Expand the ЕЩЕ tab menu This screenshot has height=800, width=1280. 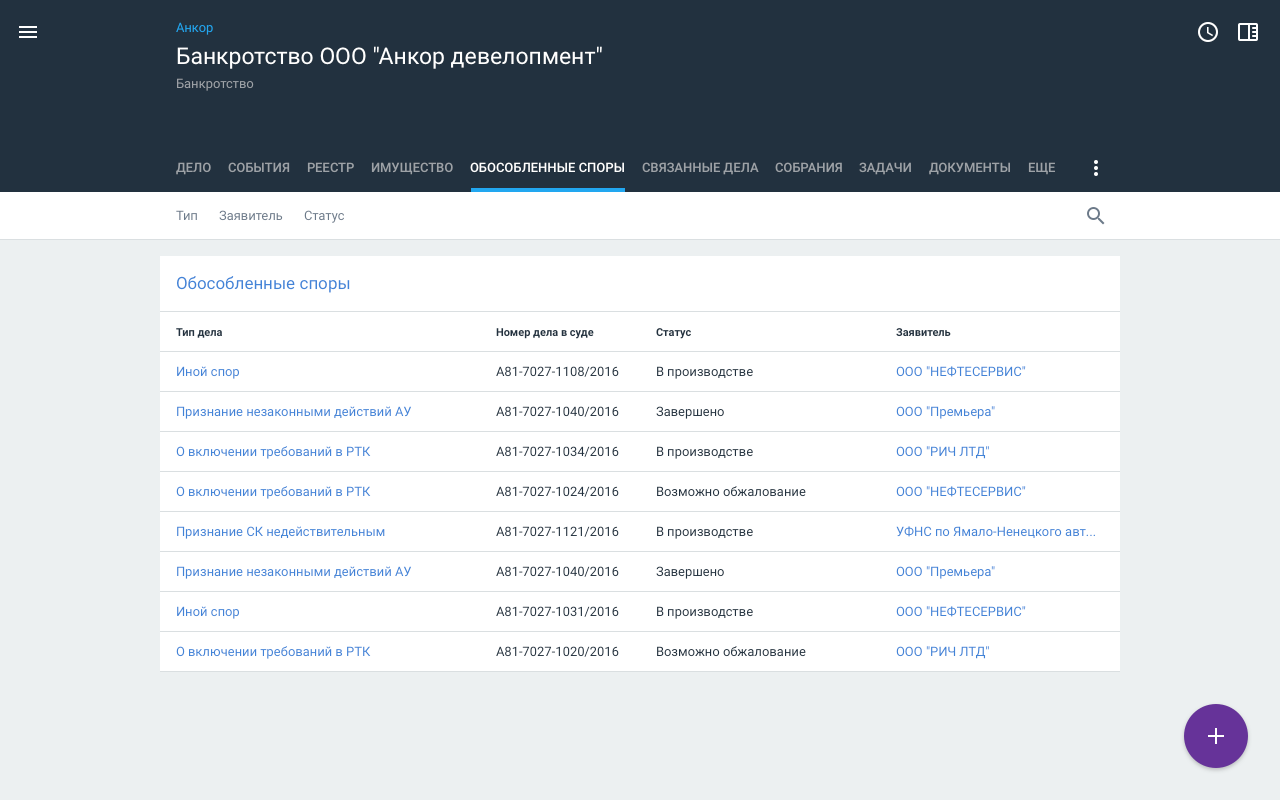[1041, 168]
